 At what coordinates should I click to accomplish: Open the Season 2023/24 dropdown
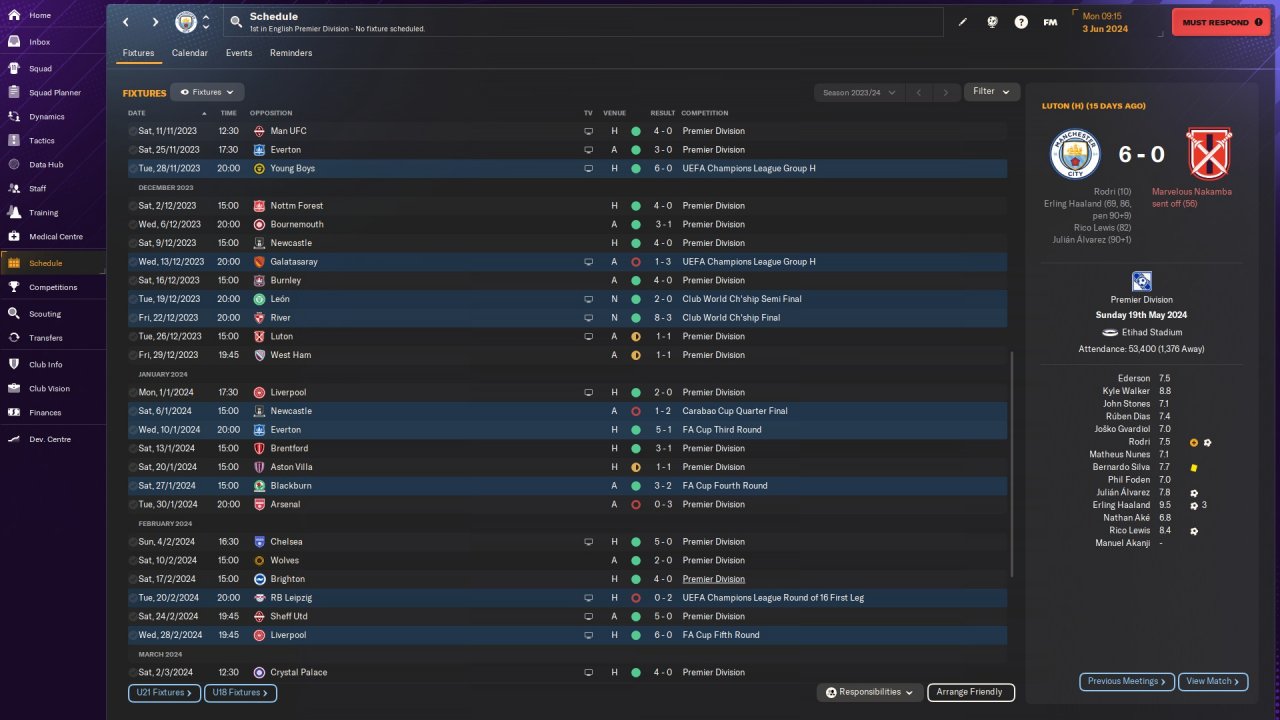(858, 92)
